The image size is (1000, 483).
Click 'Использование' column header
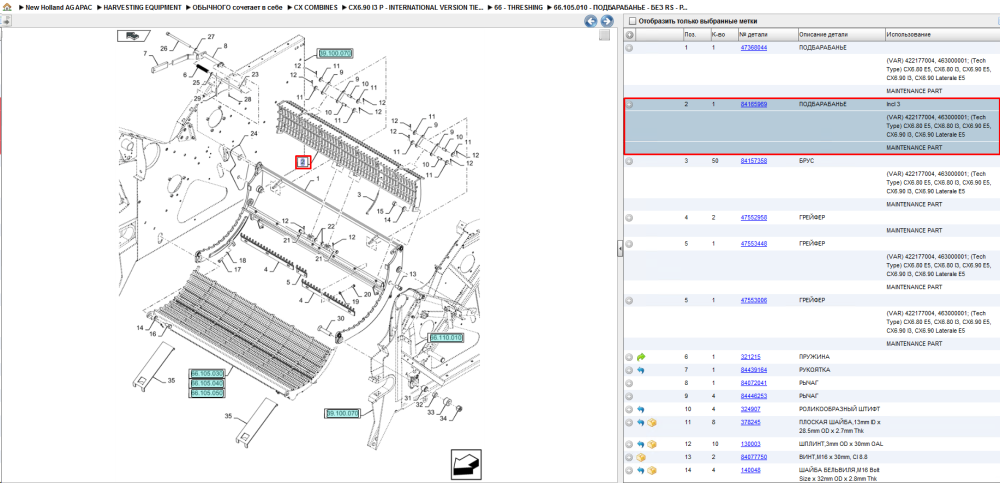click(x=941, y=34)
